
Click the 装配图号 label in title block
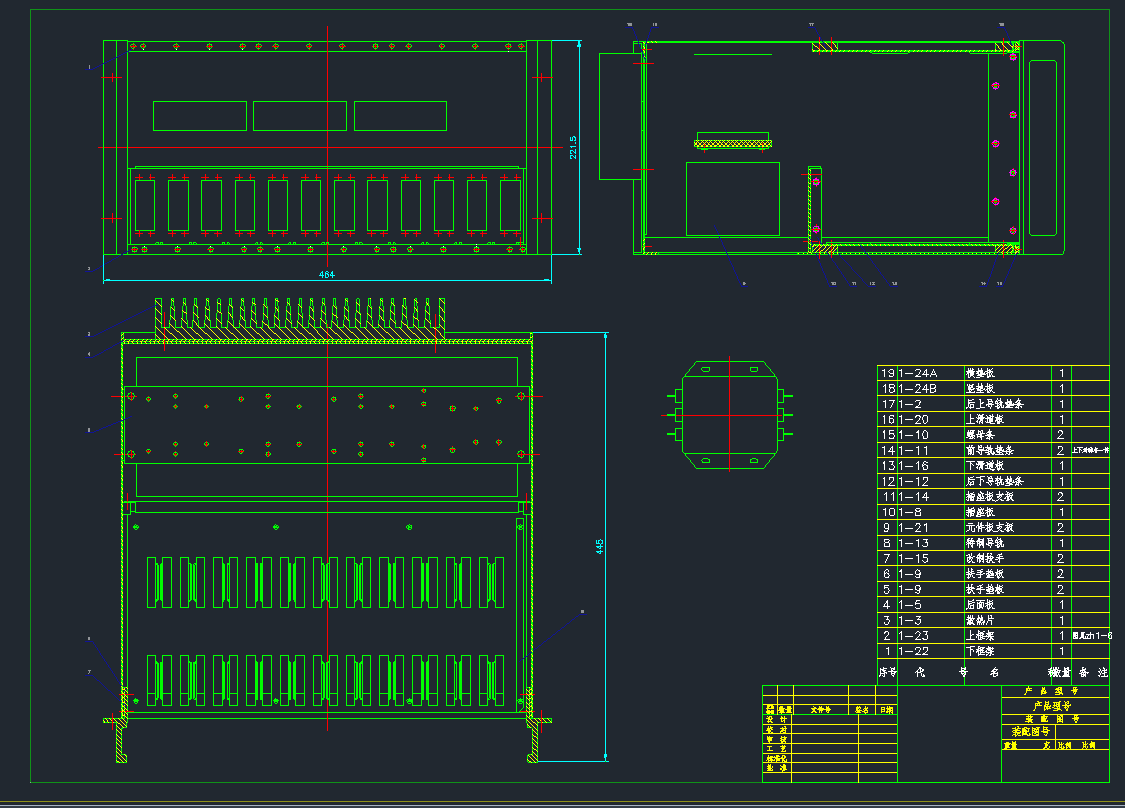click(1030, 732)
